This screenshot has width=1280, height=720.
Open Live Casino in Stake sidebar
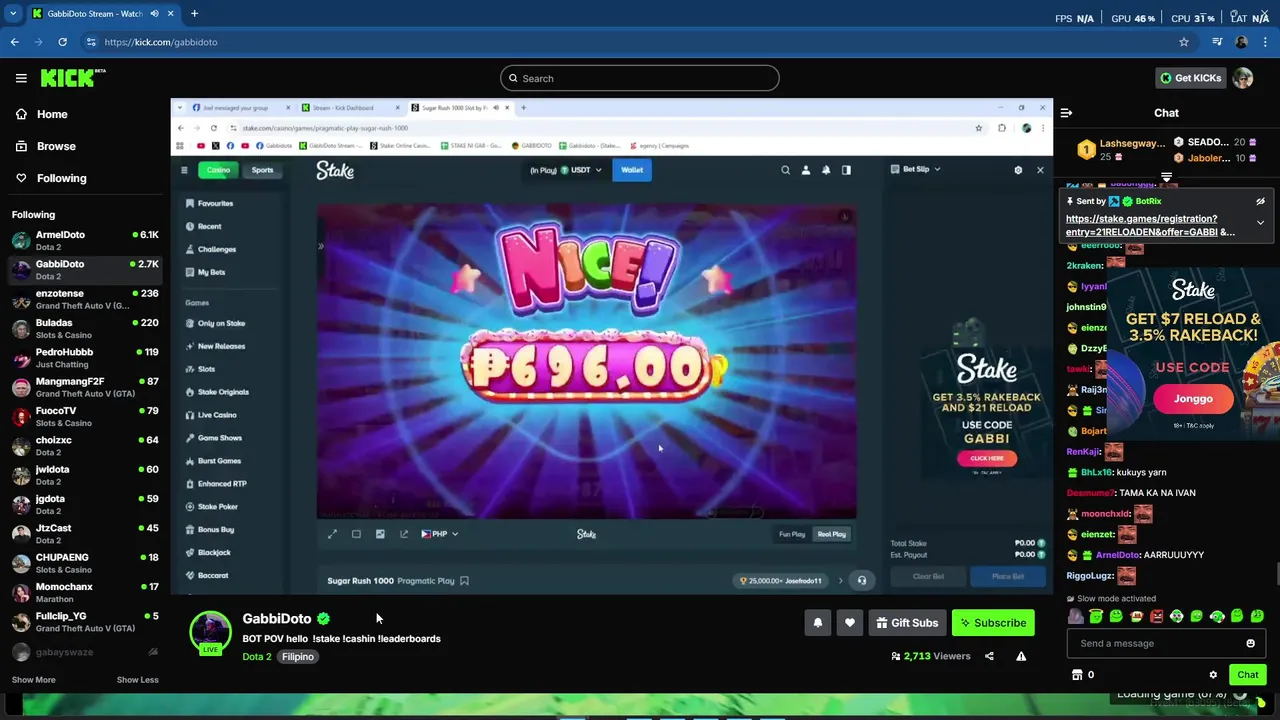pos(216,415)
